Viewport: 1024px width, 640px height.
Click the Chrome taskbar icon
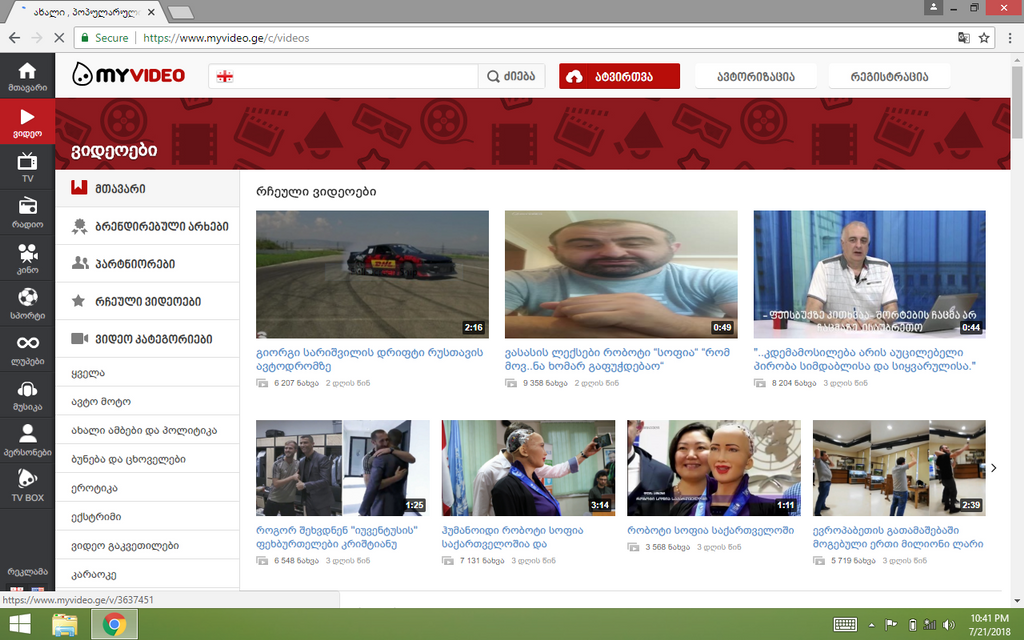point(114,625)
